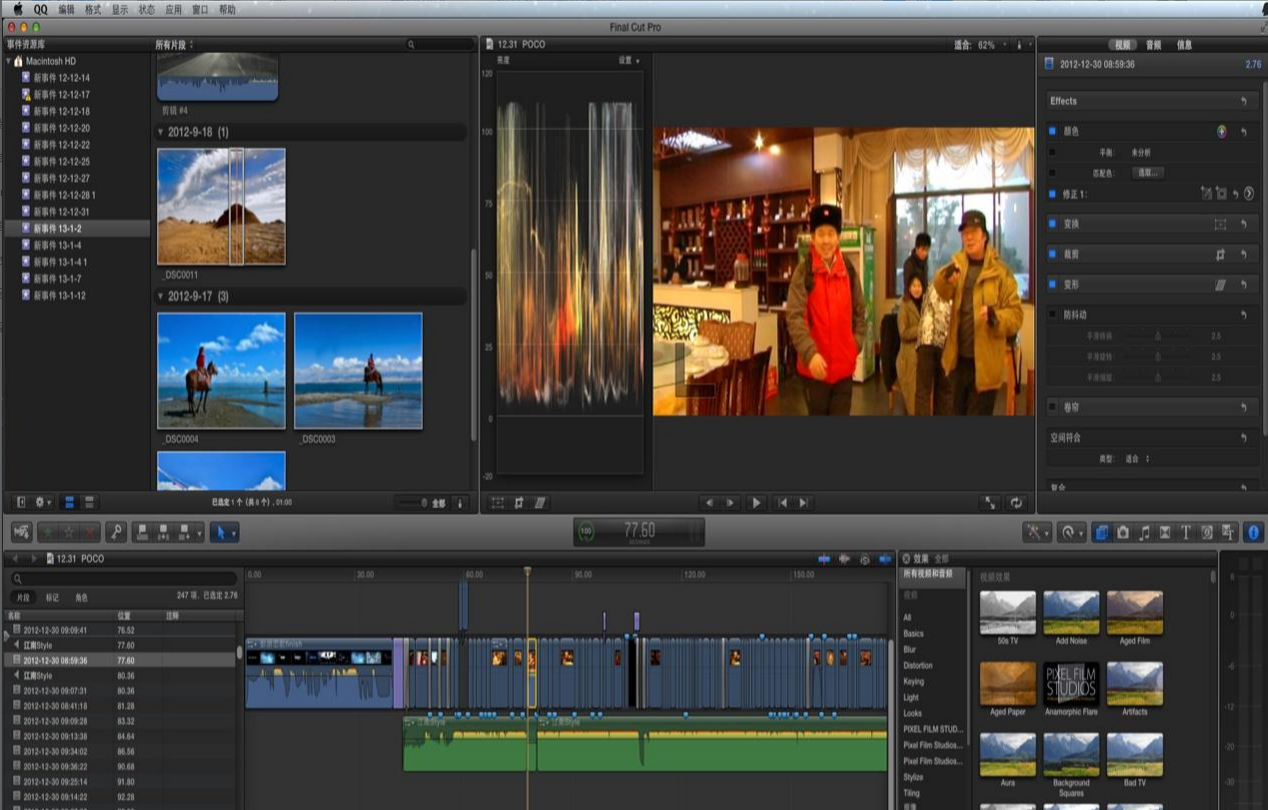The height and width of the screenshot is (810, 1268).
Task: Open correction 1 color board arrow
Action: pyautogui.click(x=1249, y=194)
